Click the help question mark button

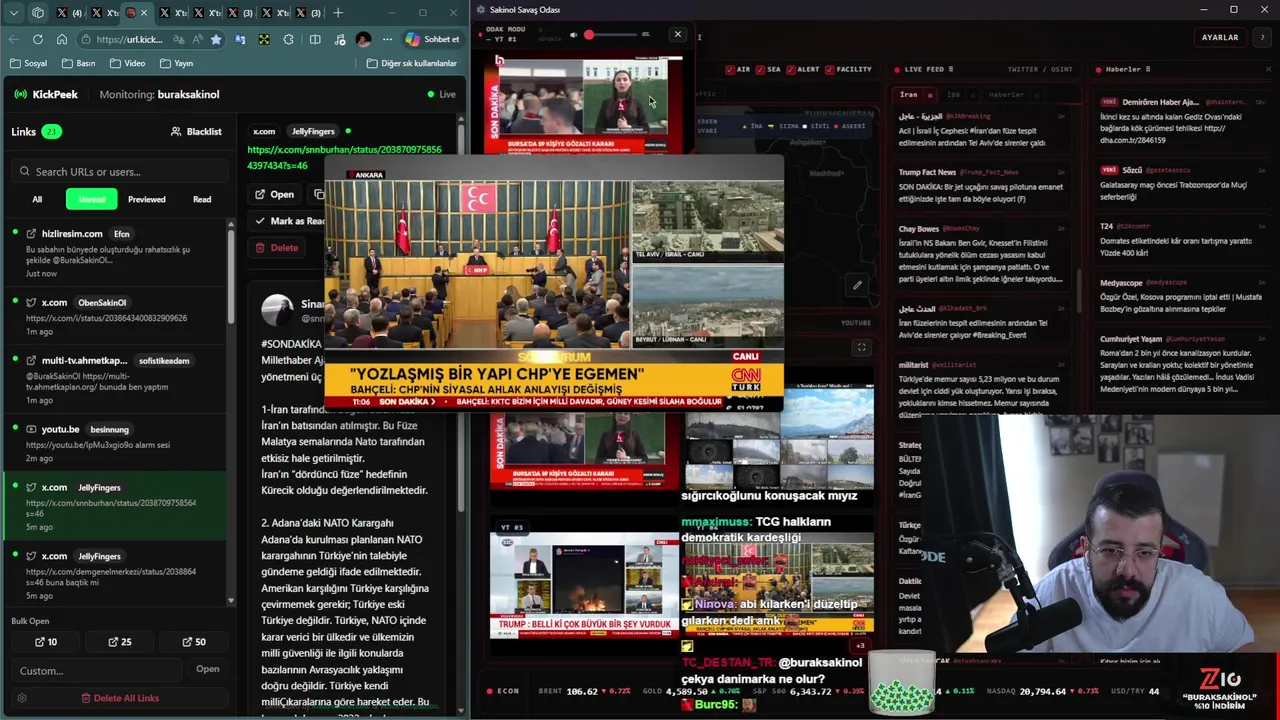[x=1262, y=37]
